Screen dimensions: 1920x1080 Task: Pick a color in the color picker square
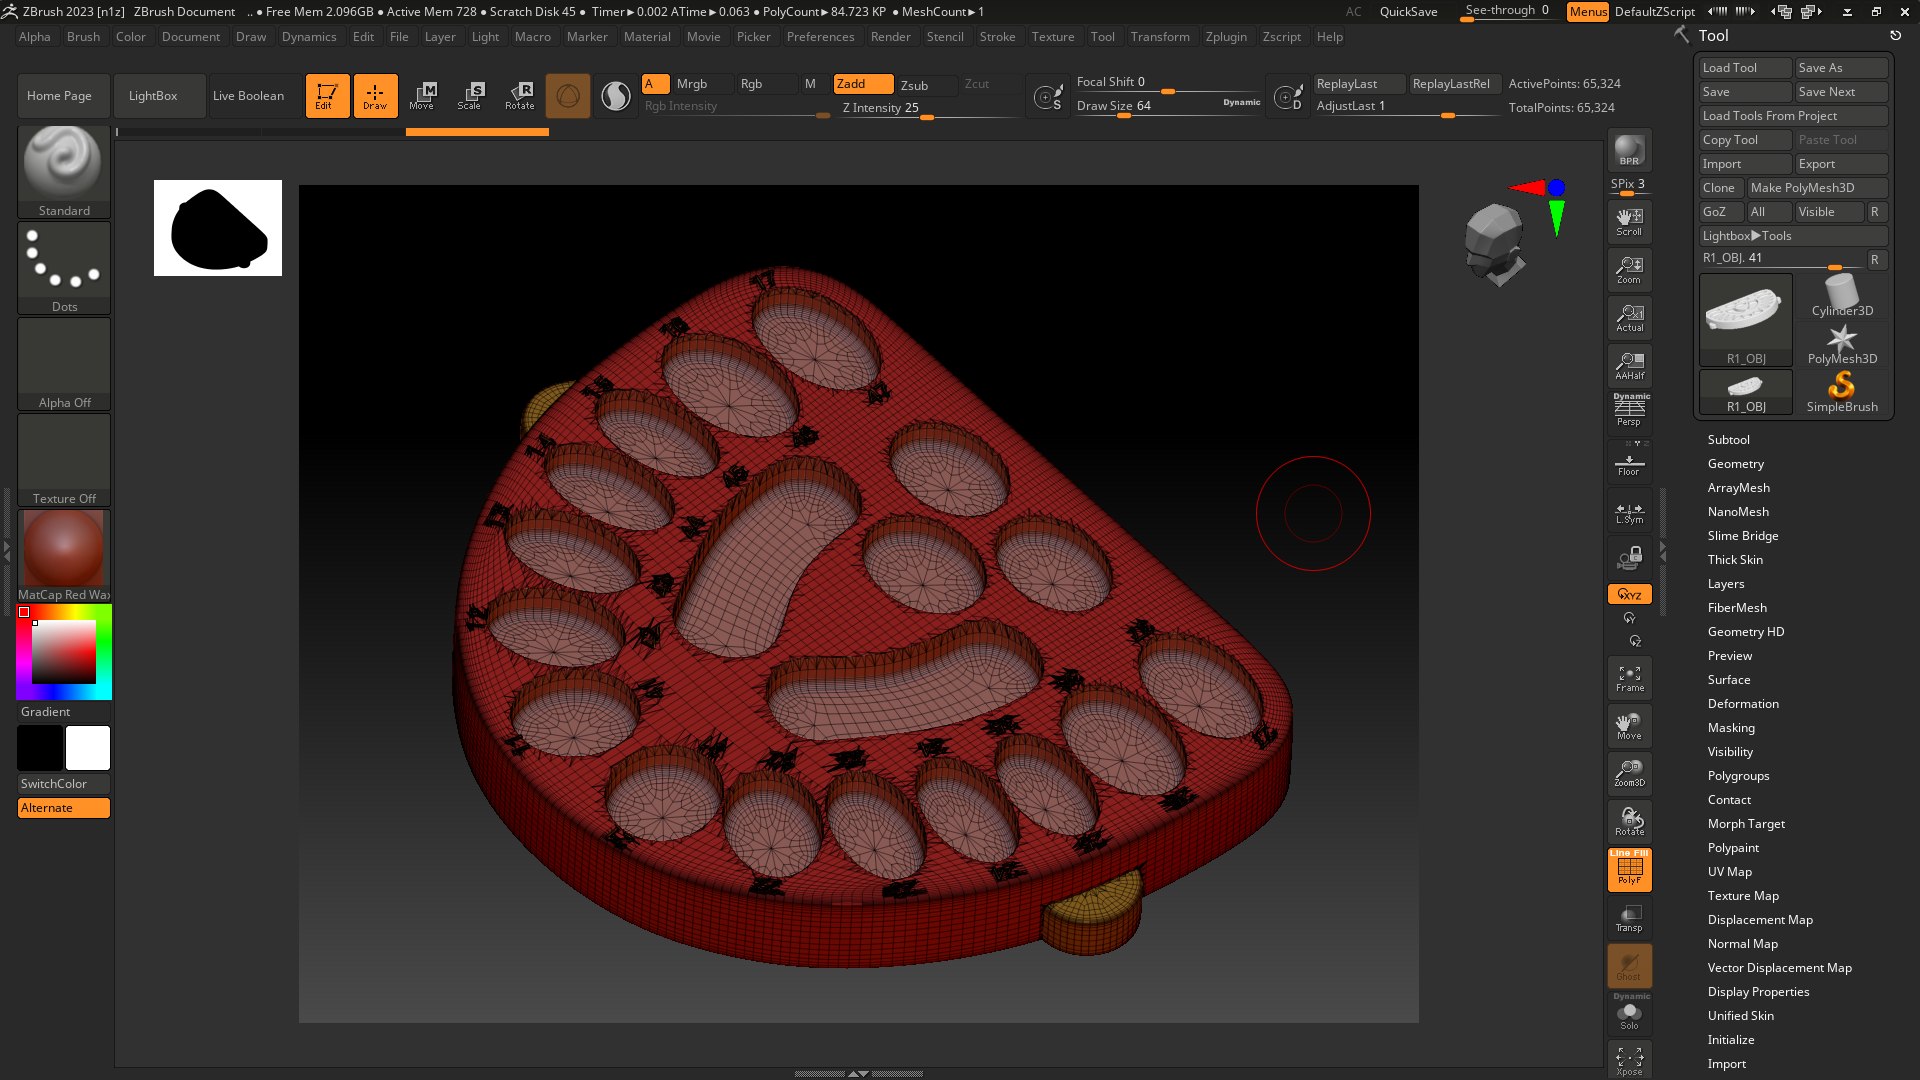point(64,652)
